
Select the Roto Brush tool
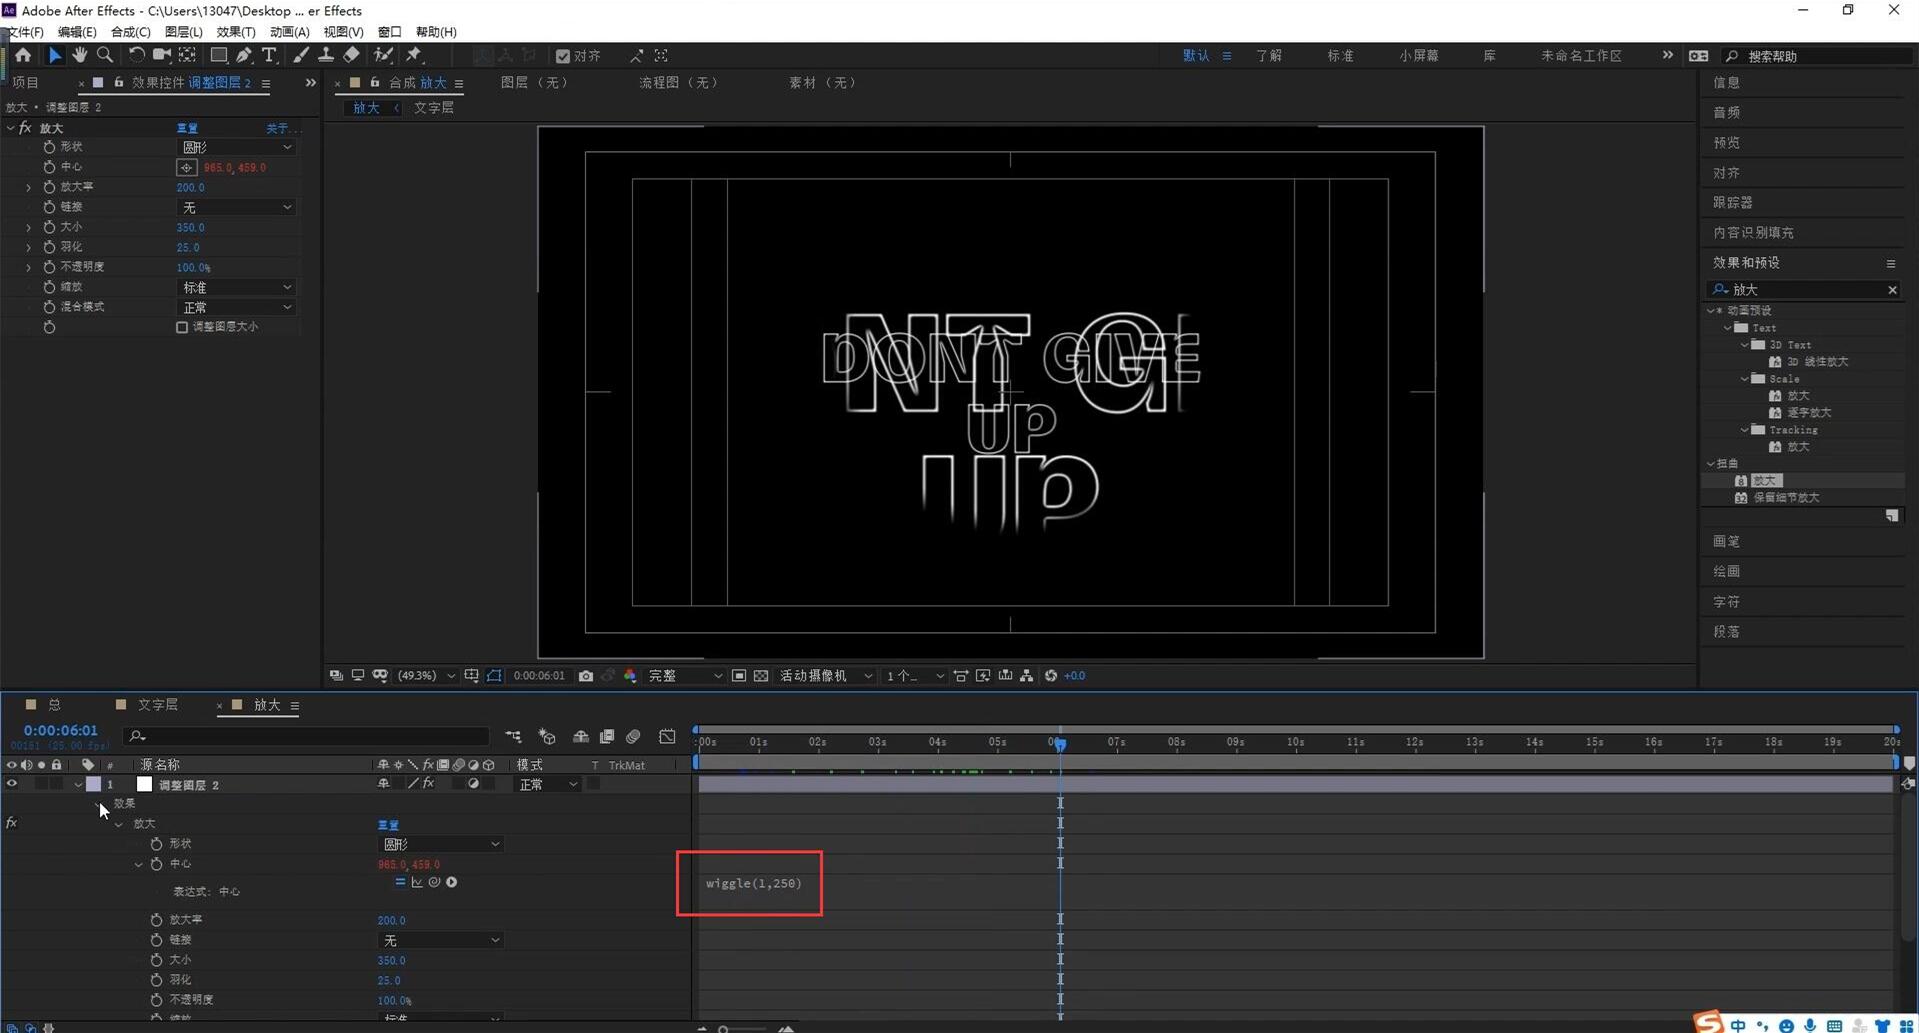(x=383, y=56)
